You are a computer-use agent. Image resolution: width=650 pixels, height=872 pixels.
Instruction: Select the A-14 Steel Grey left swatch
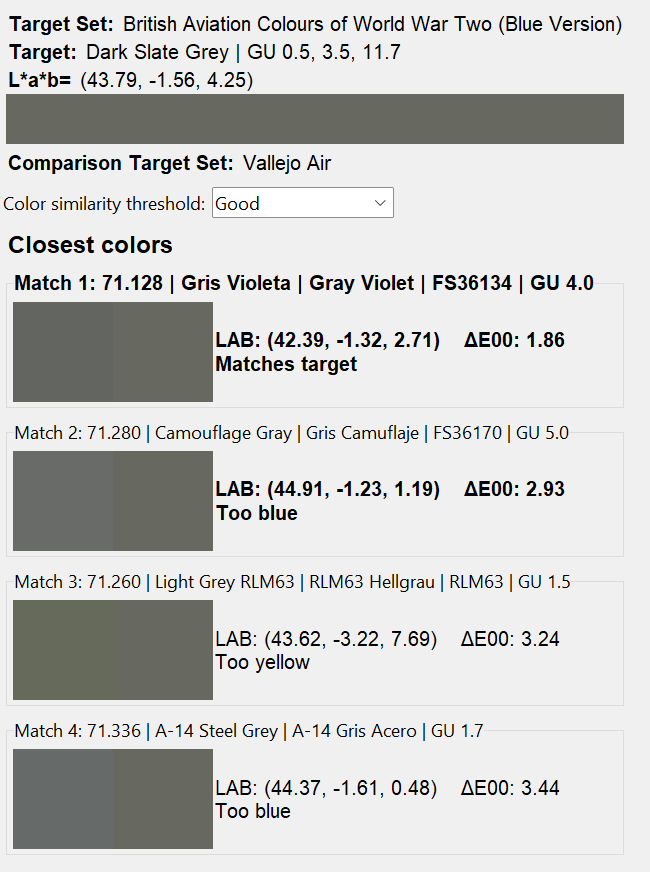click(x=63, y=799)
